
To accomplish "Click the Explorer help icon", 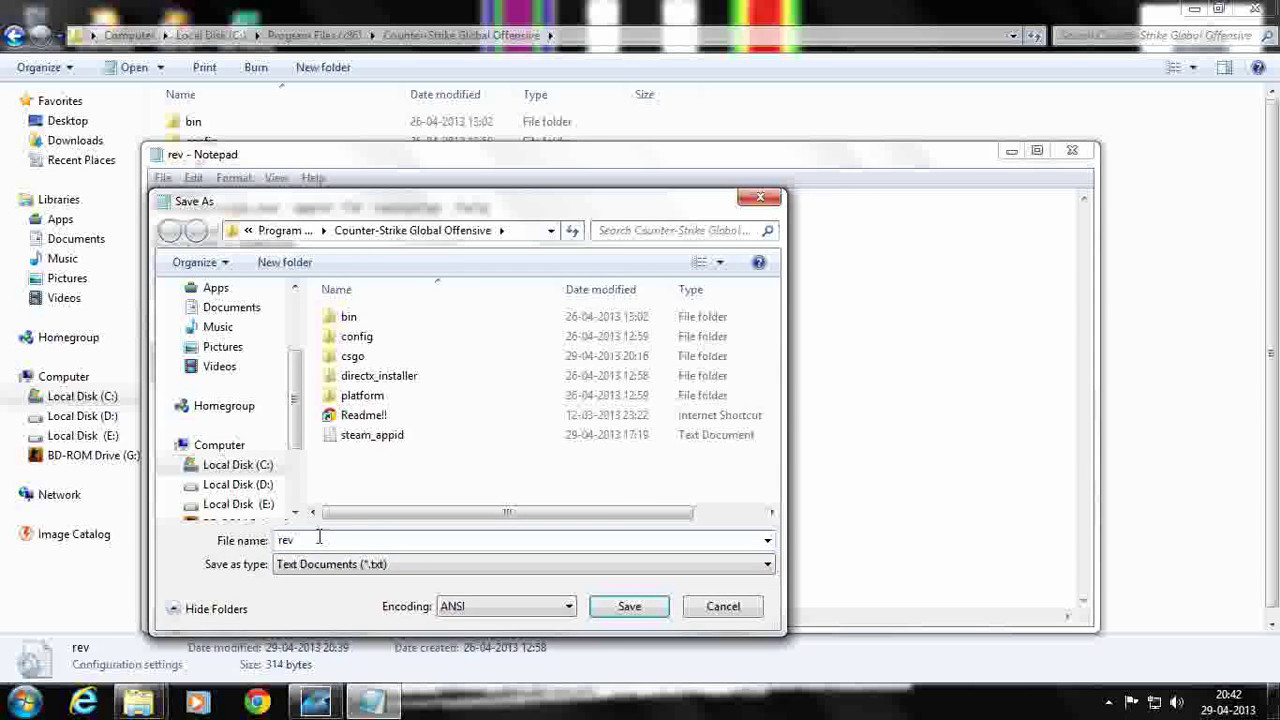I will [1258, 67].
